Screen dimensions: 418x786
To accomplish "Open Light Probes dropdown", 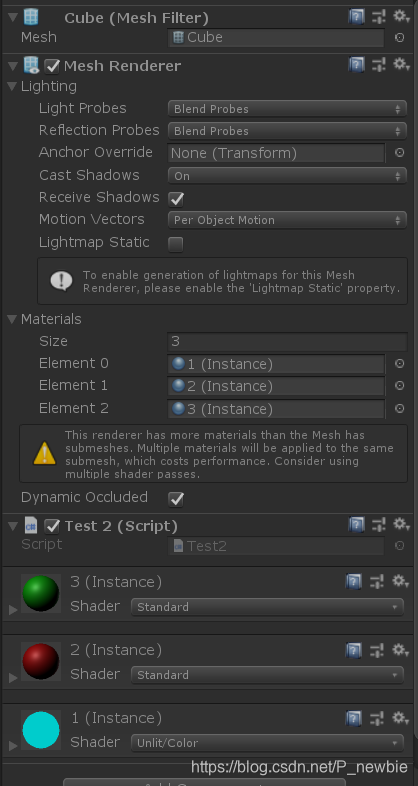I will click(287, 109).
